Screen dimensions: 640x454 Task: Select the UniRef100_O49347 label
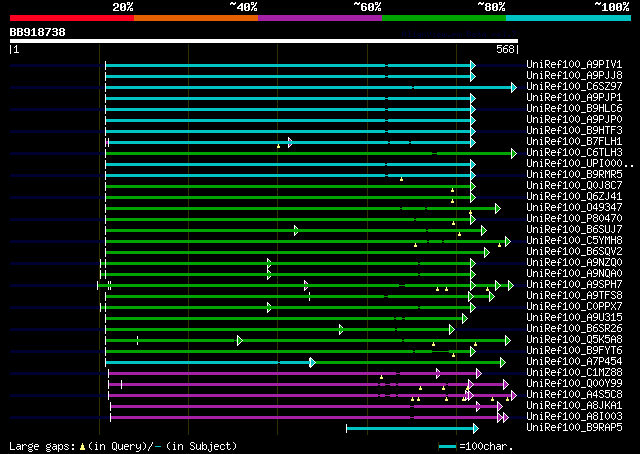574,208
